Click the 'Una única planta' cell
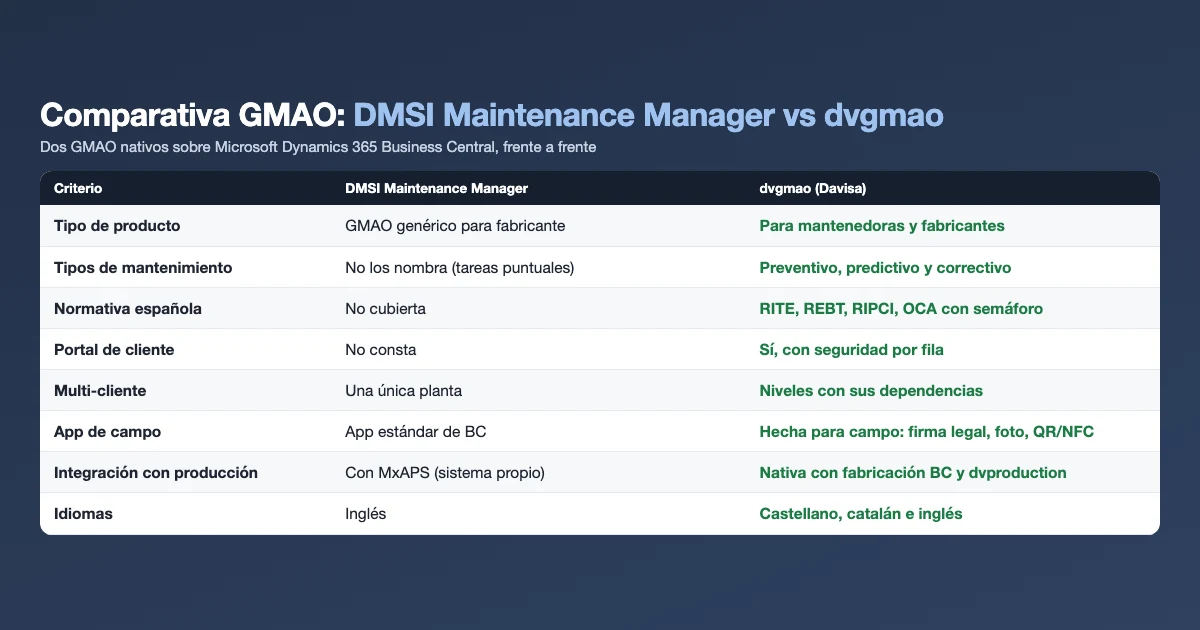 pos(403,390)
